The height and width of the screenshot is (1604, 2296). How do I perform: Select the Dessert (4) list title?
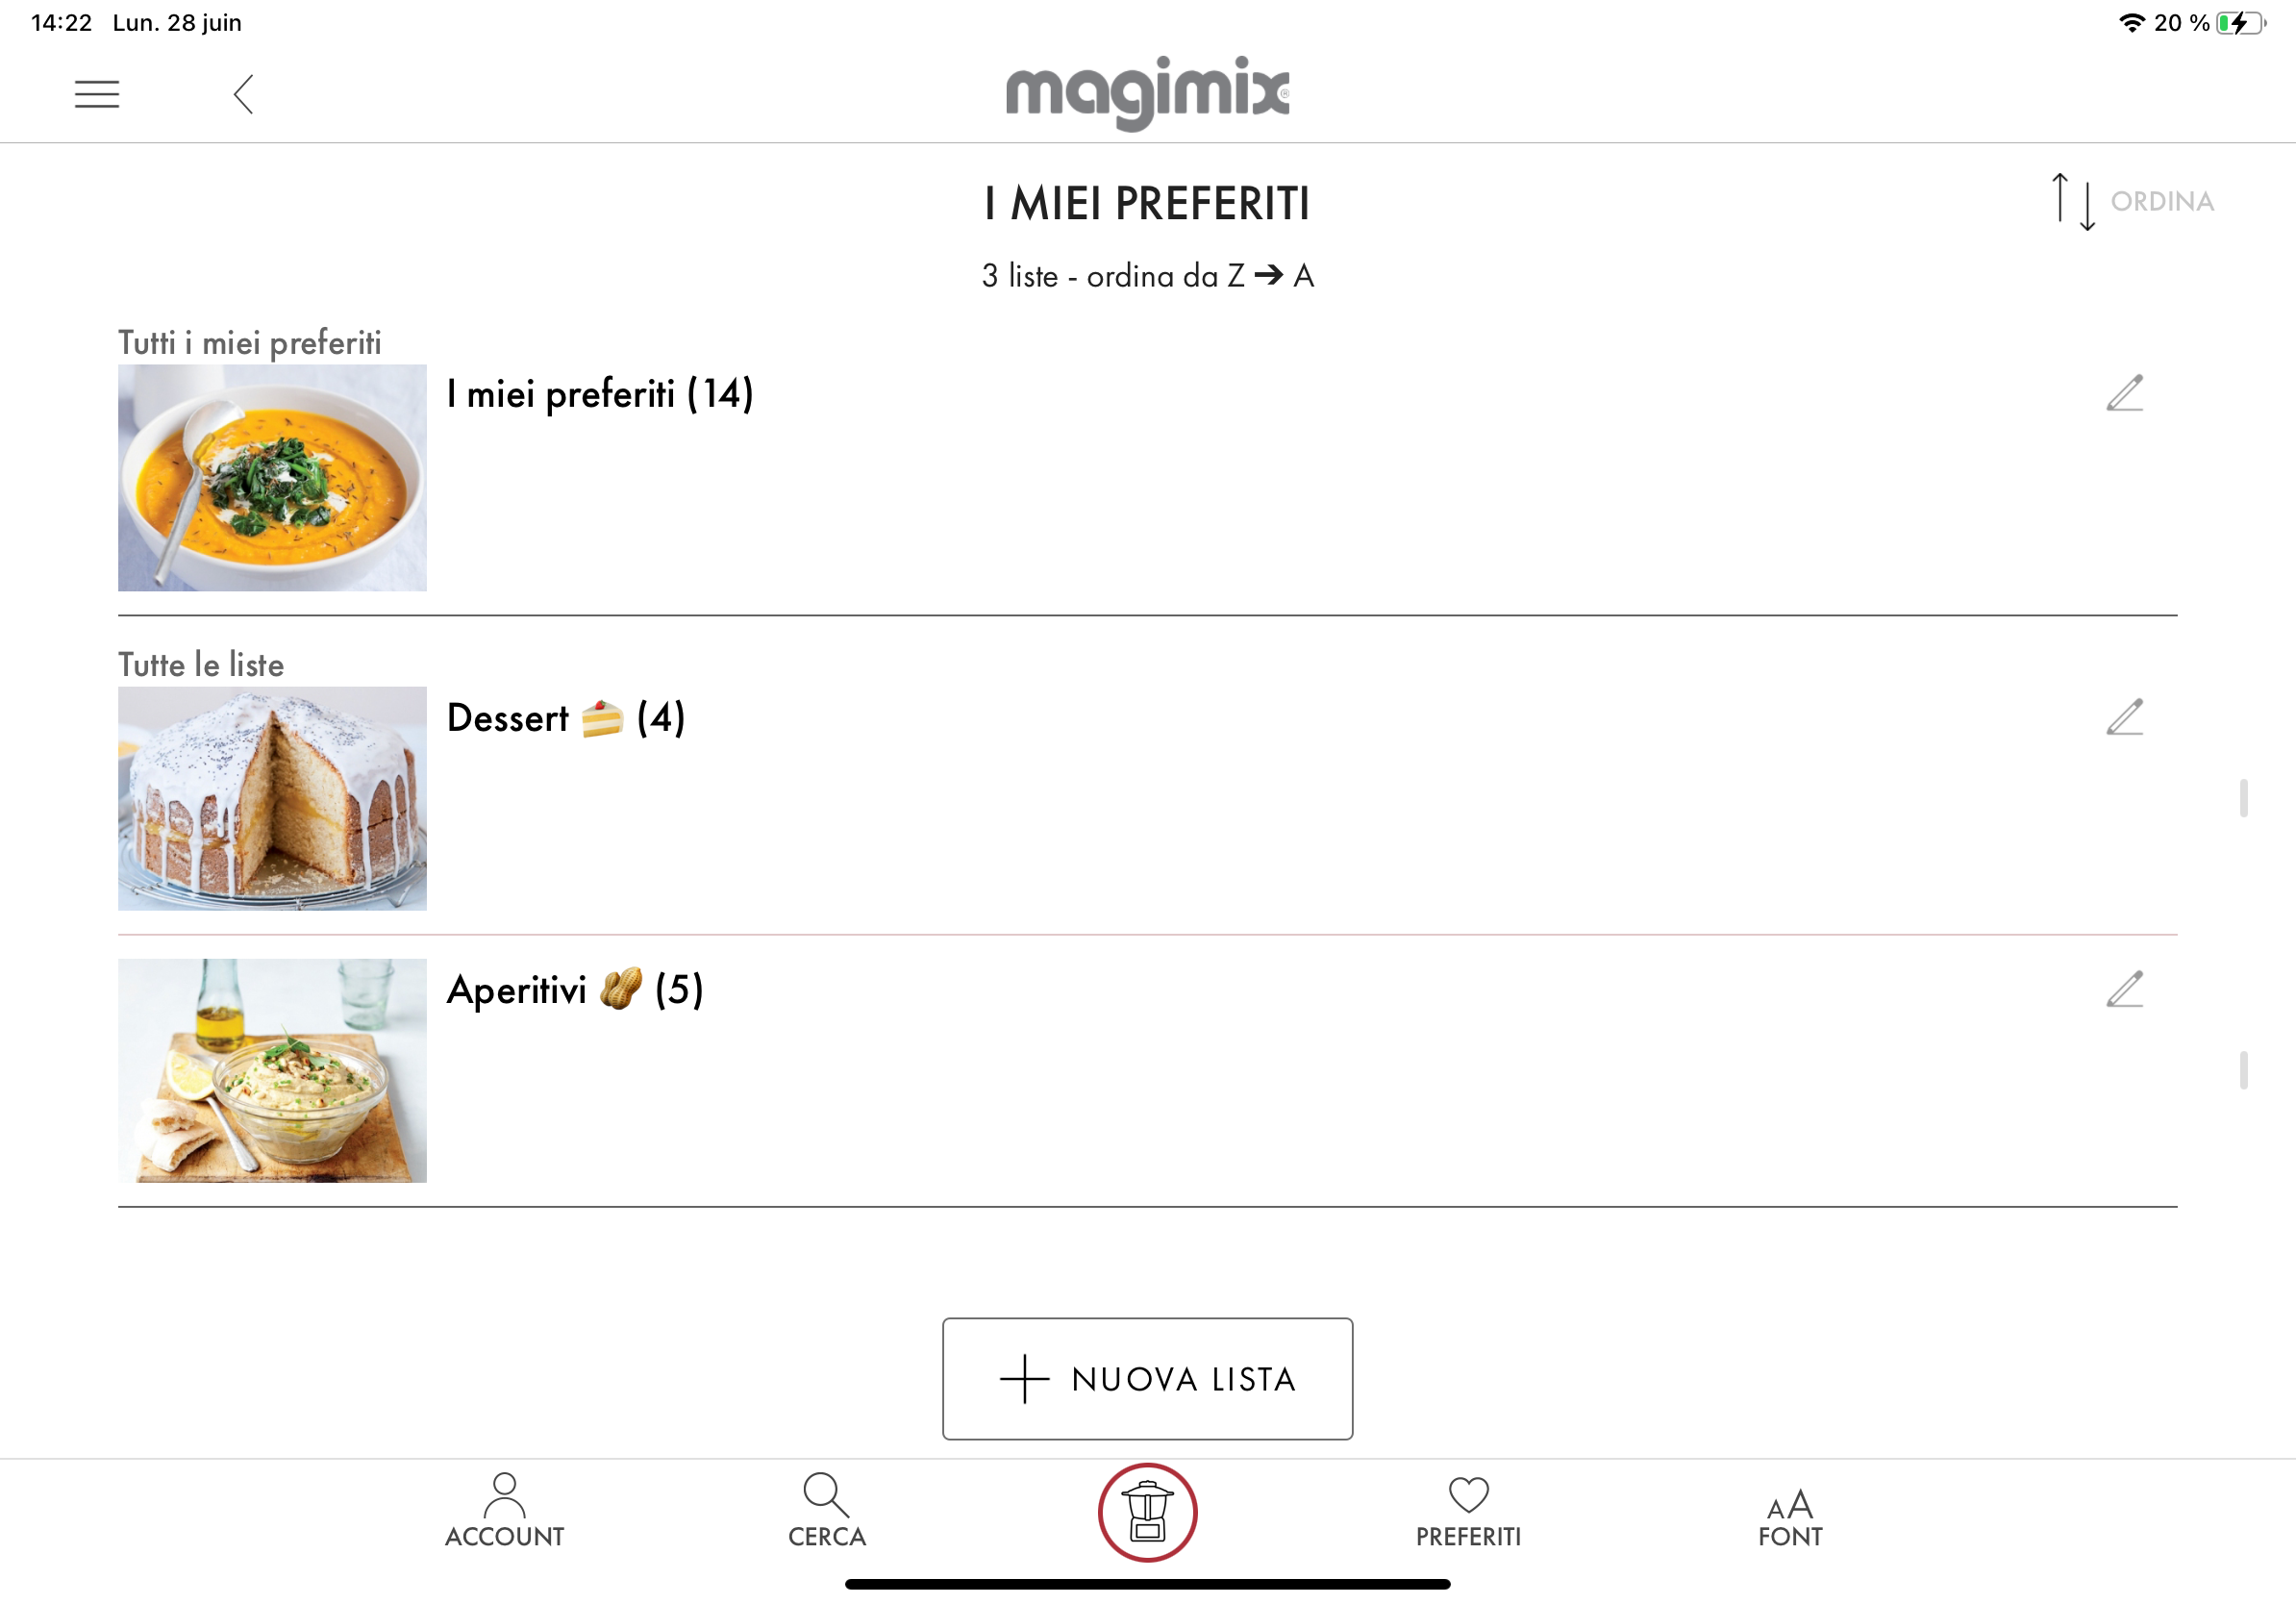pos(566,718)
